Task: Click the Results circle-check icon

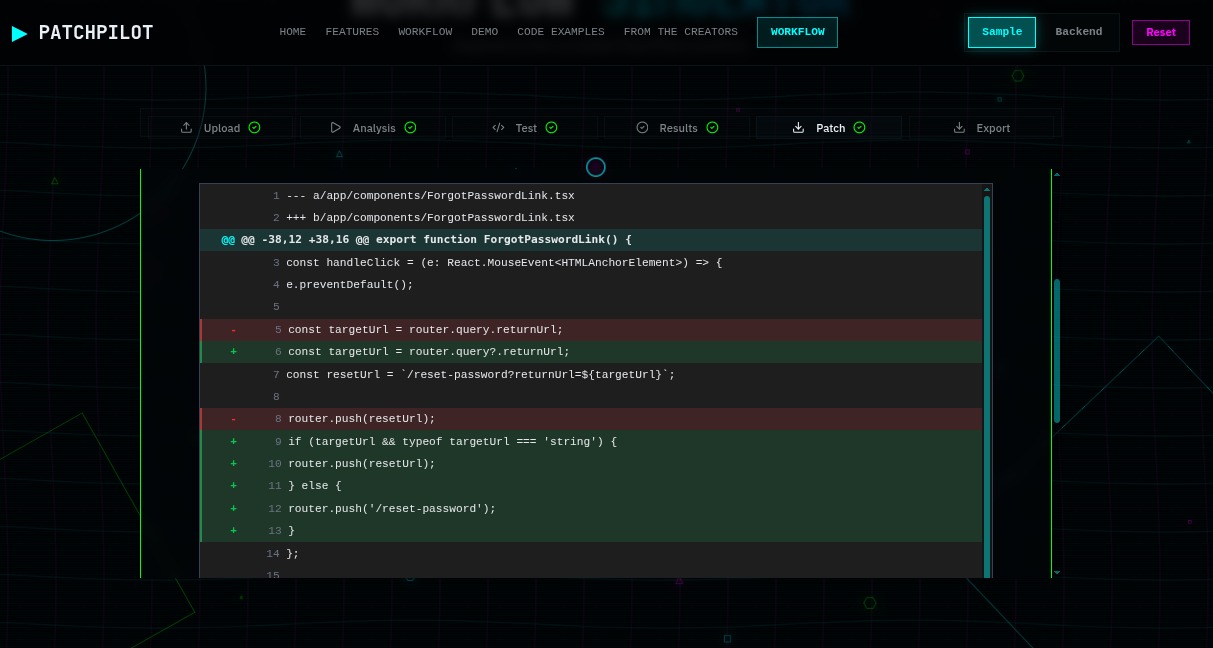Action: (642, 128)
